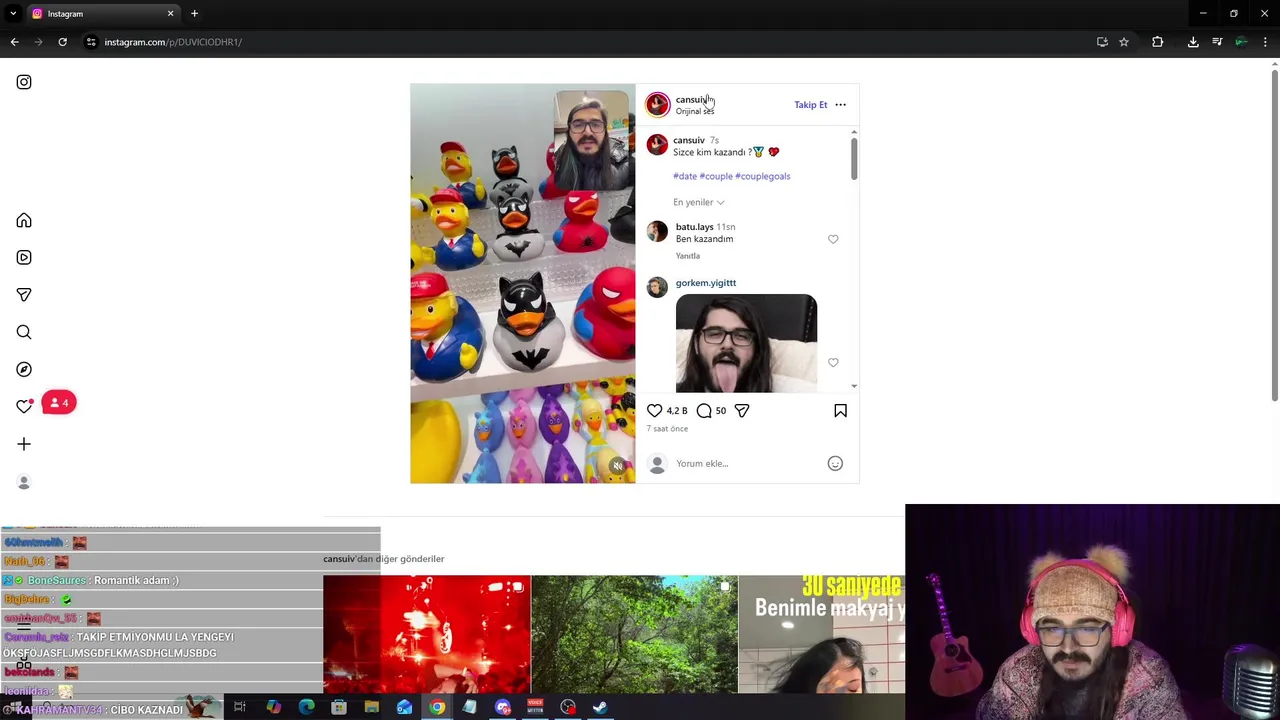Open Direct messages in sidebar

pyautogui.click(x=24, y=294)
